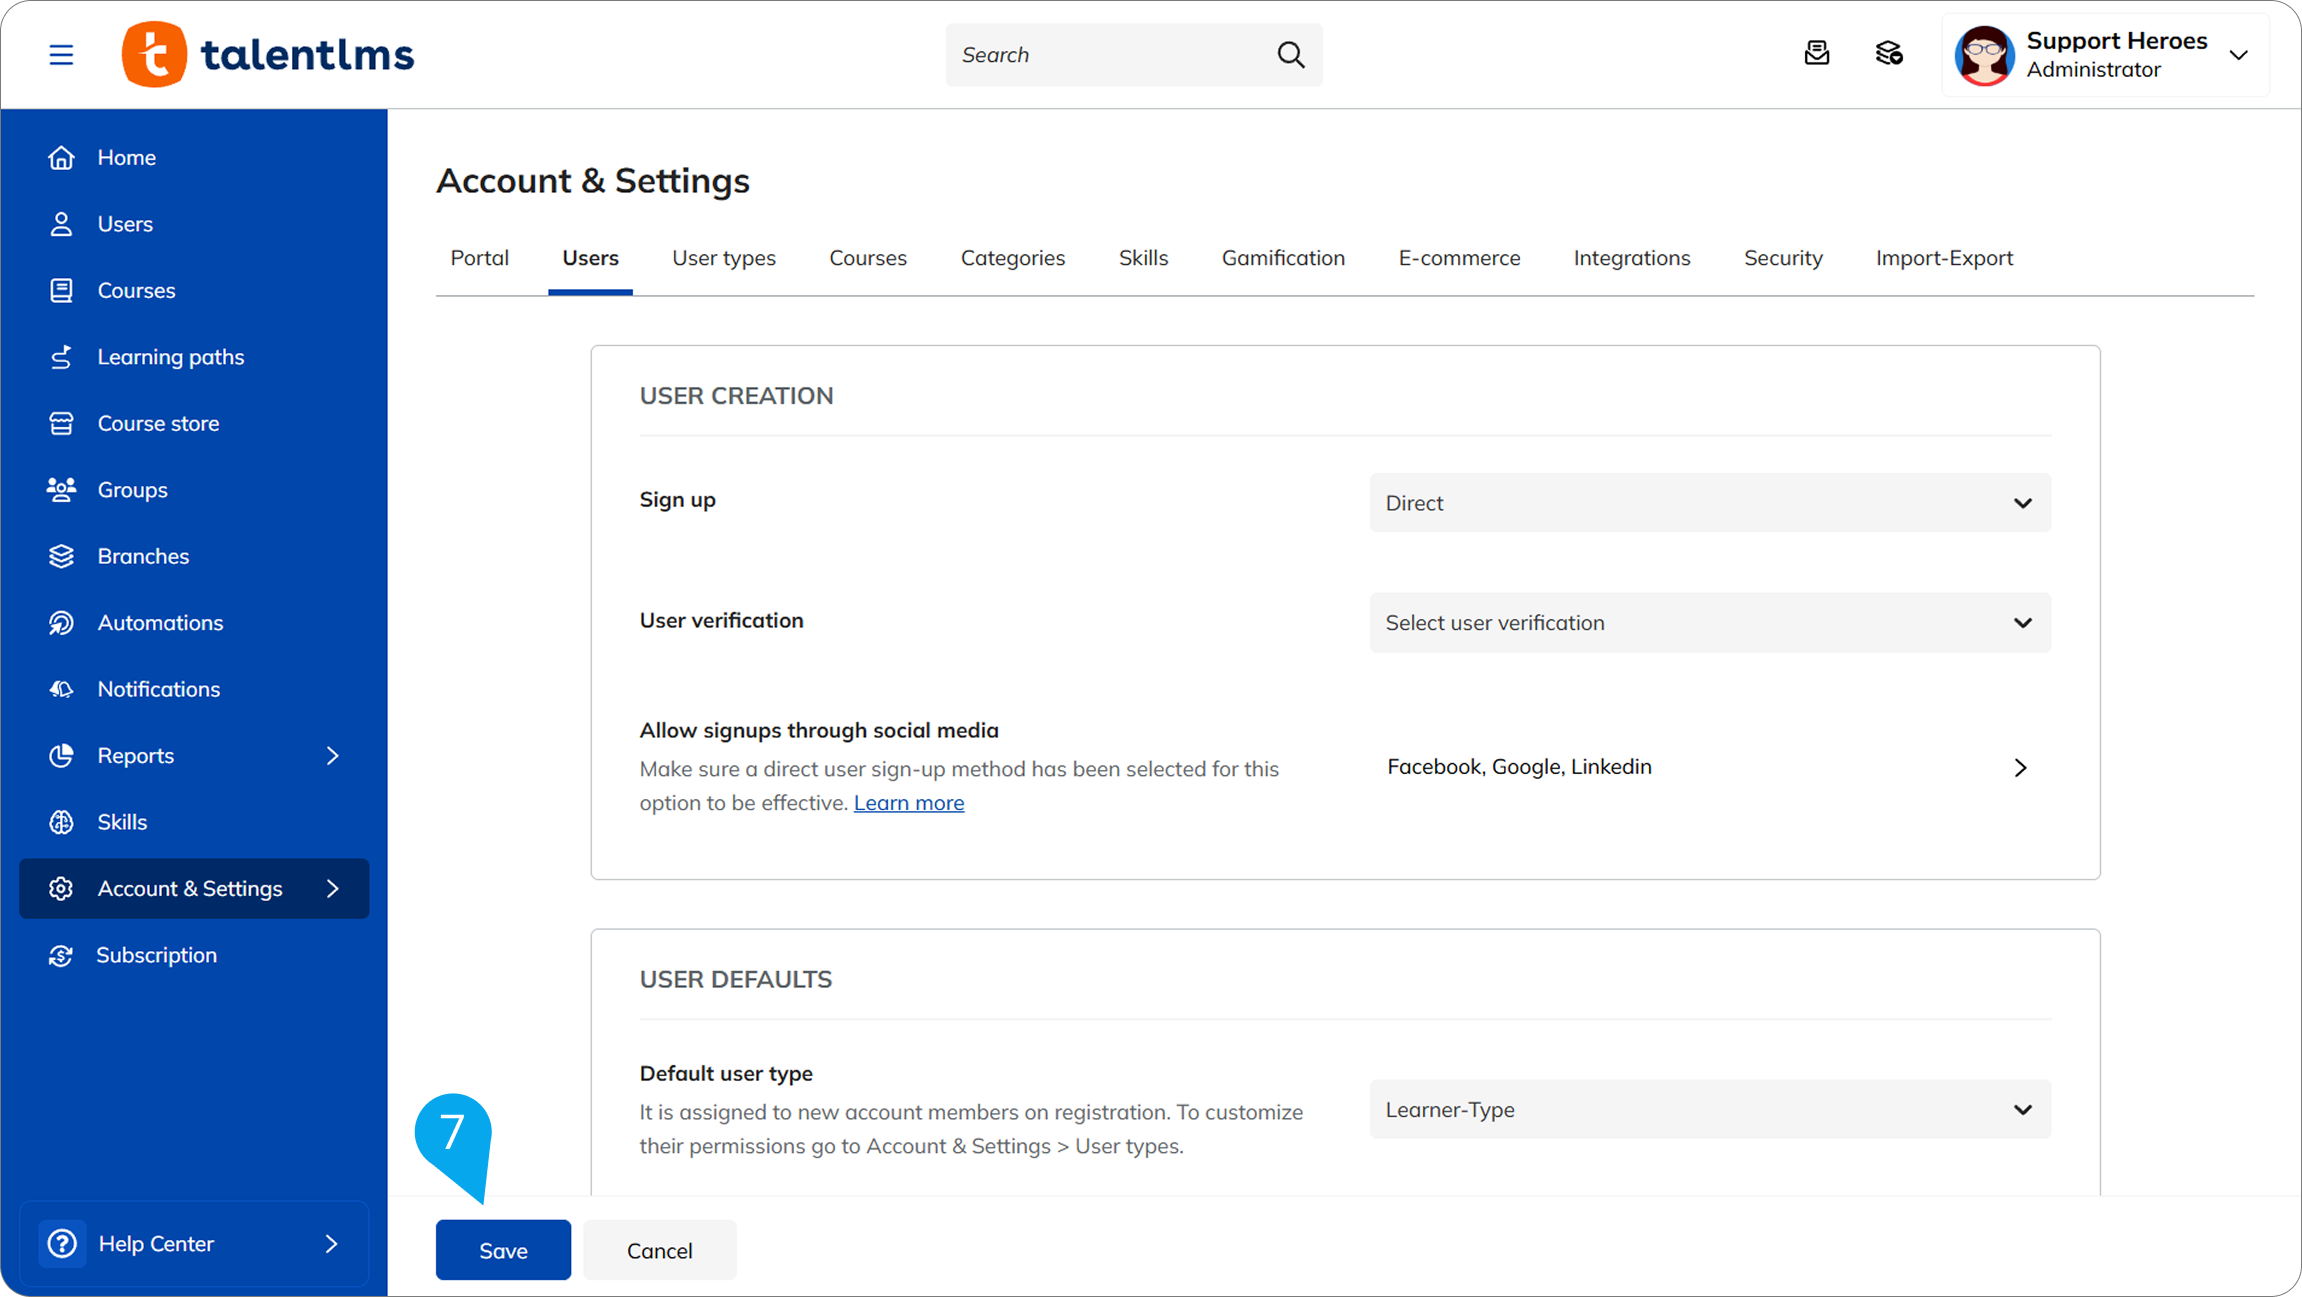Open the Sign up dropdown
Screen dimensions: 2302x1297
pos(1709,503)
